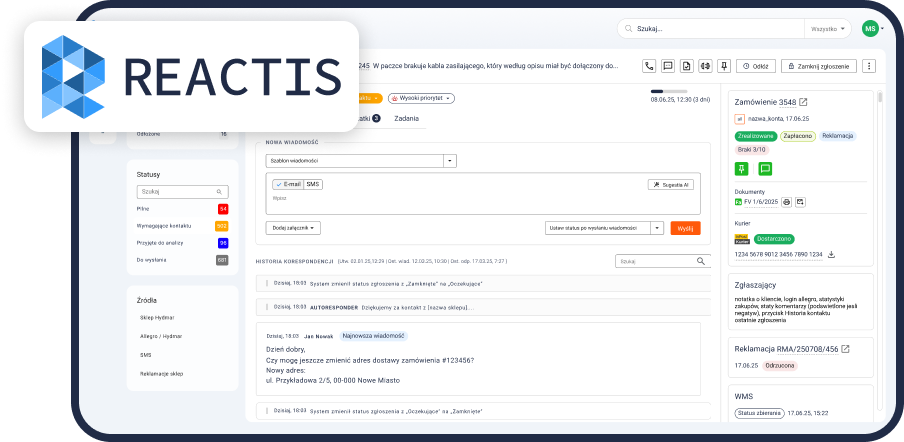Expand the Dodaj załącznik dropdown
The image size is (904, 442).
pos(293,228)
